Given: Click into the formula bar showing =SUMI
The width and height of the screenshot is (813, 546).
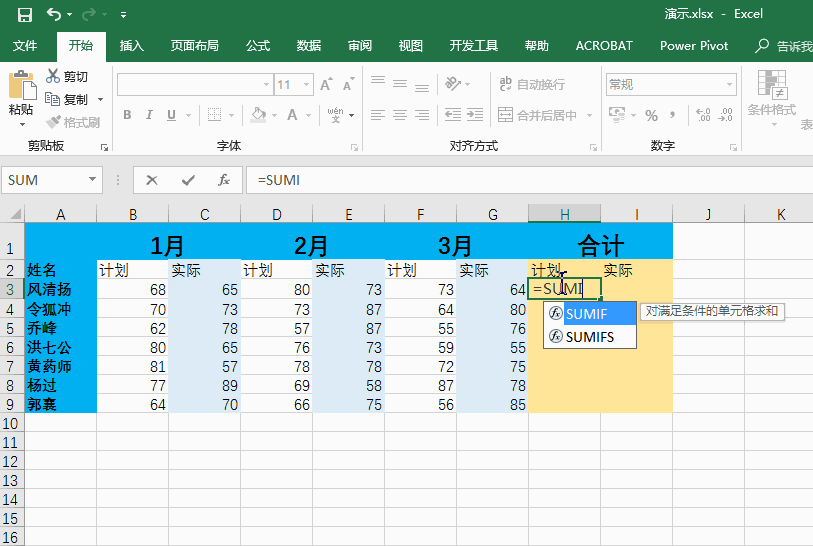Looking at the screenshot, I should tap(529, 180).
